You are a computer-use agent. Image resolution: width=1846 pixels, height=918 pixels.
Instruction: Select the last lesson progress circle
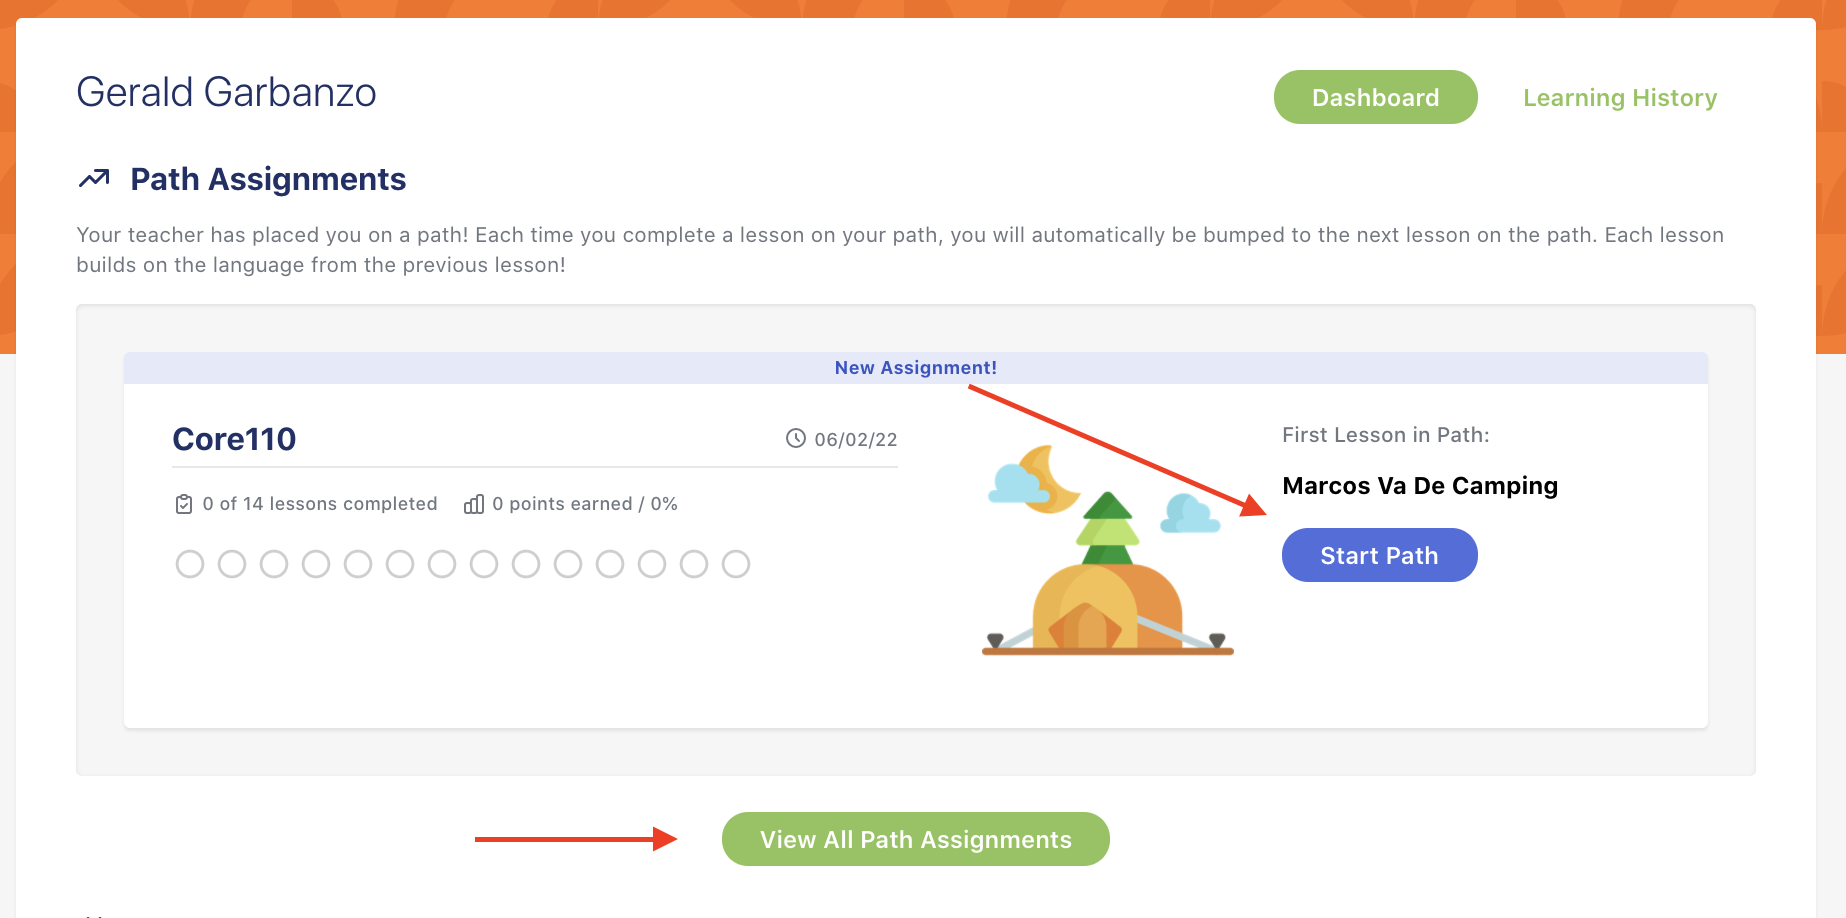pos(736,564)
